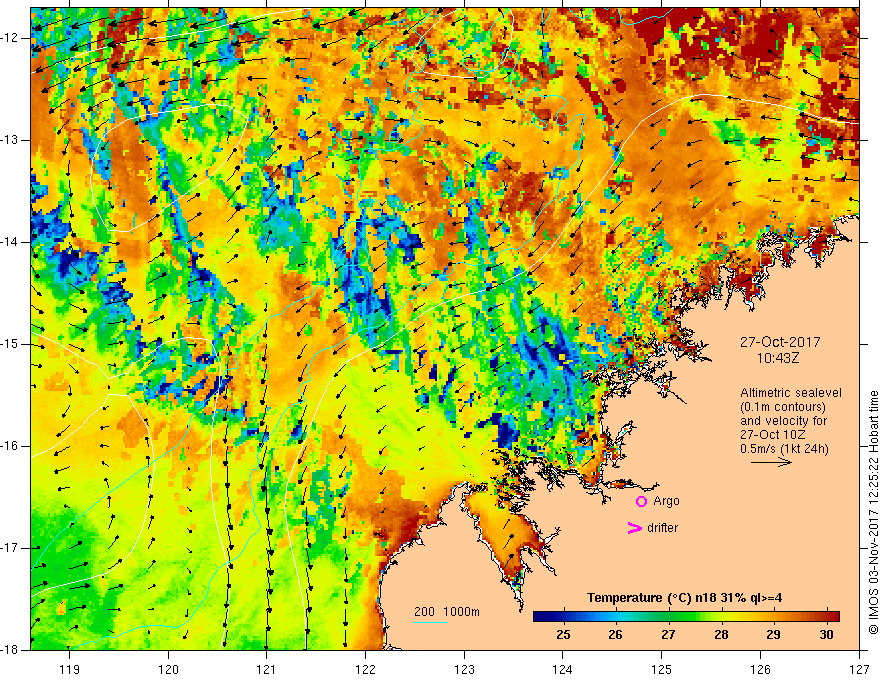Viewport: 880px width, 680px height.
Task: Click latitude axis label -14
Action: pos(10,242)
